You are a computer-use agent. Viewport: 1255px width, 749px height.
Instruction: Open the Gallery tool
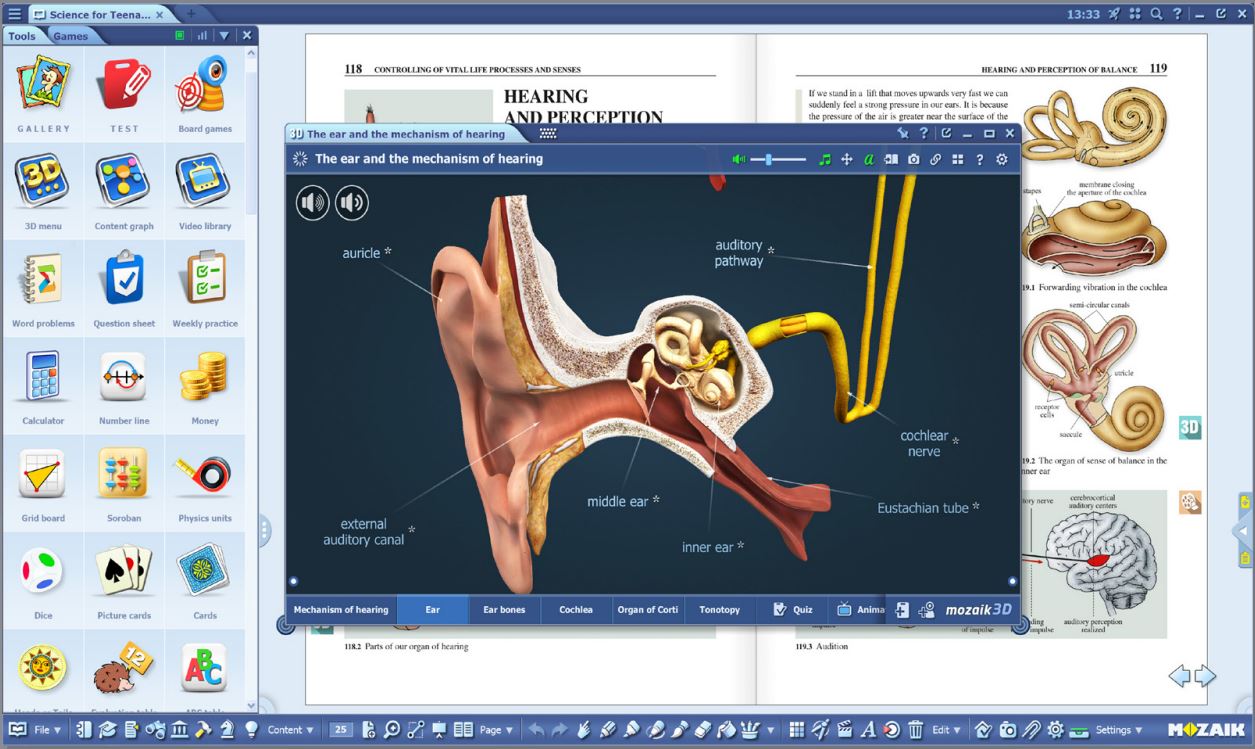coord(43,95)
